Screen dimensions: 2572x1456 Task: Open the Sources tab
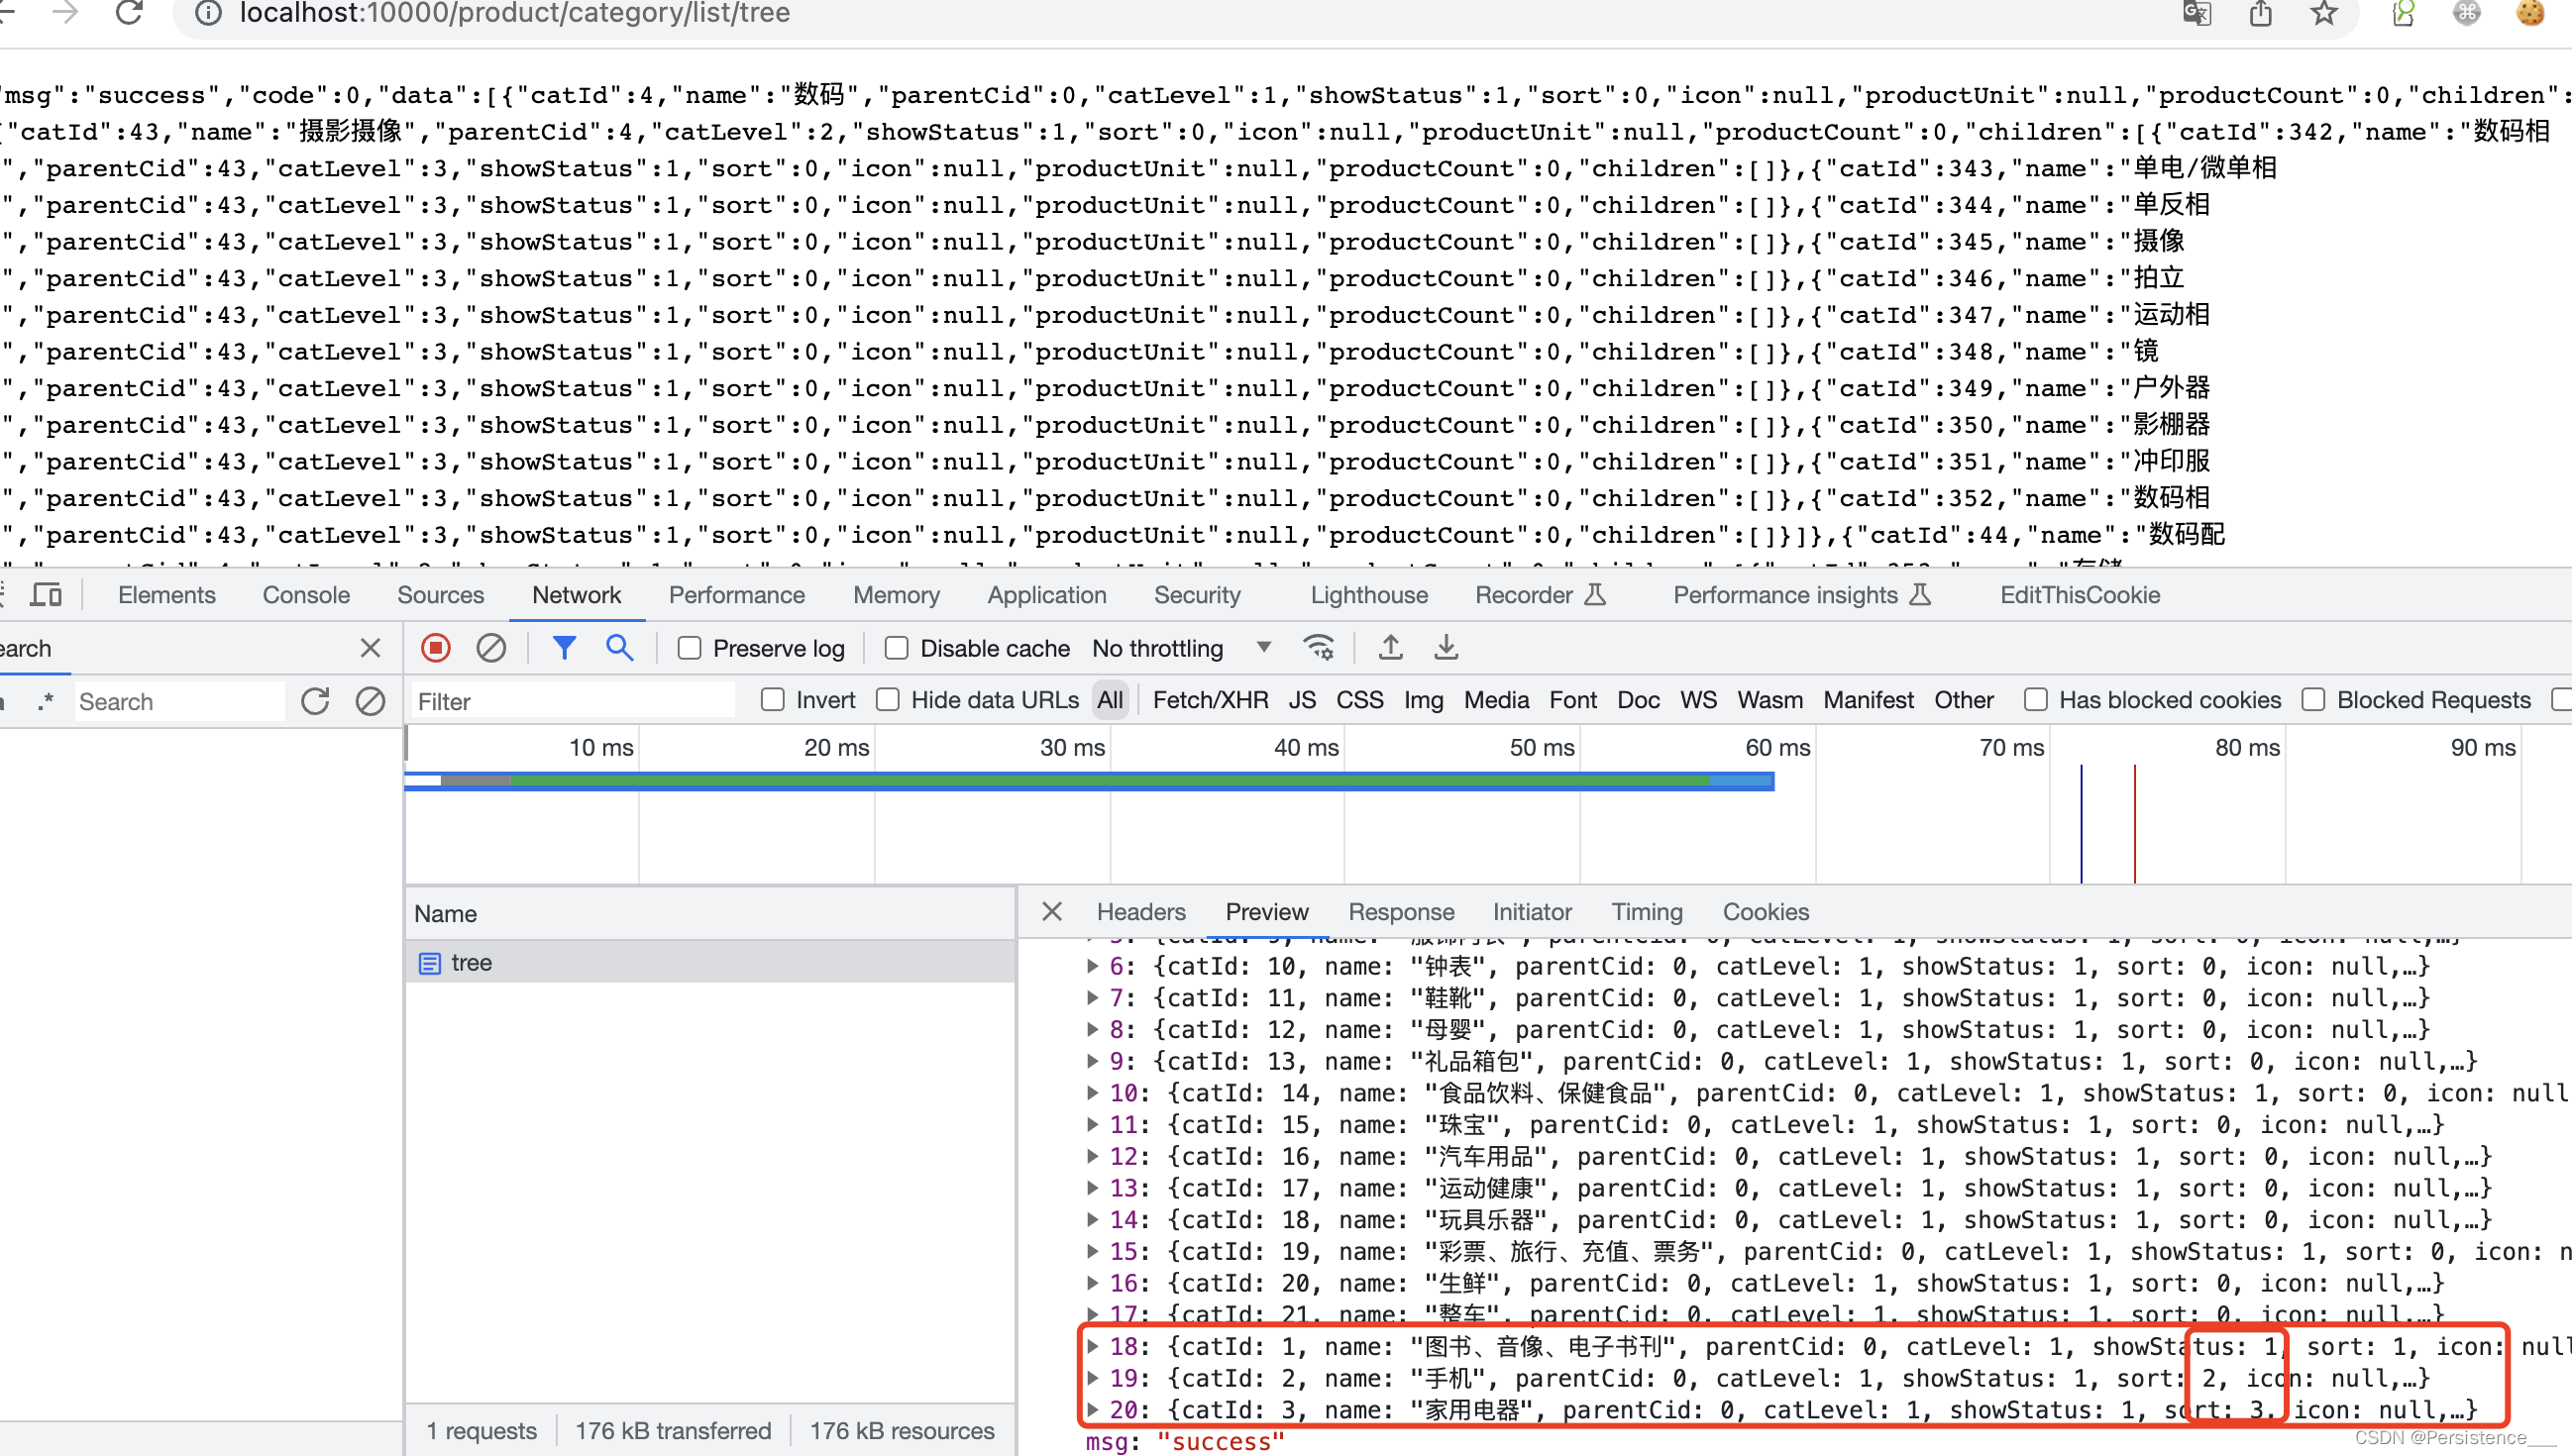(441, 595)
